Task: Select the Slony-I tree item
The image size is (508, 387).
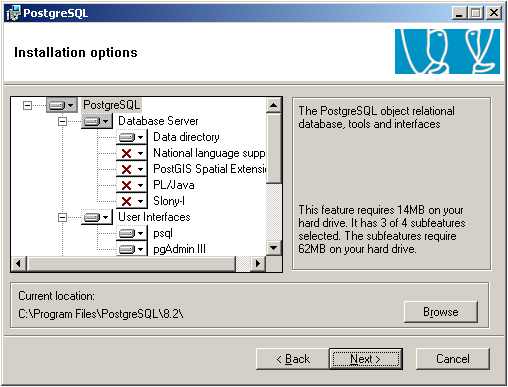Action: [x=169, y=201]
